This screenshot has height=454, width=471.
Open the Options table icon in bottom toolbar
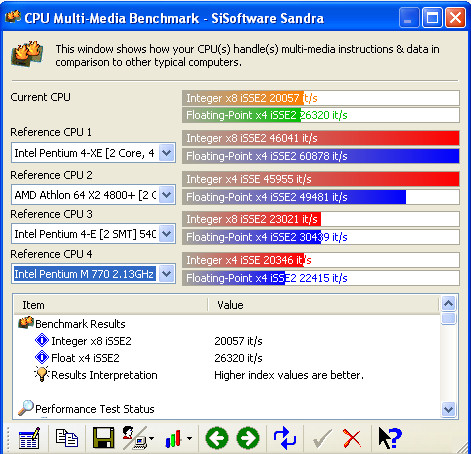coord(29,438)
